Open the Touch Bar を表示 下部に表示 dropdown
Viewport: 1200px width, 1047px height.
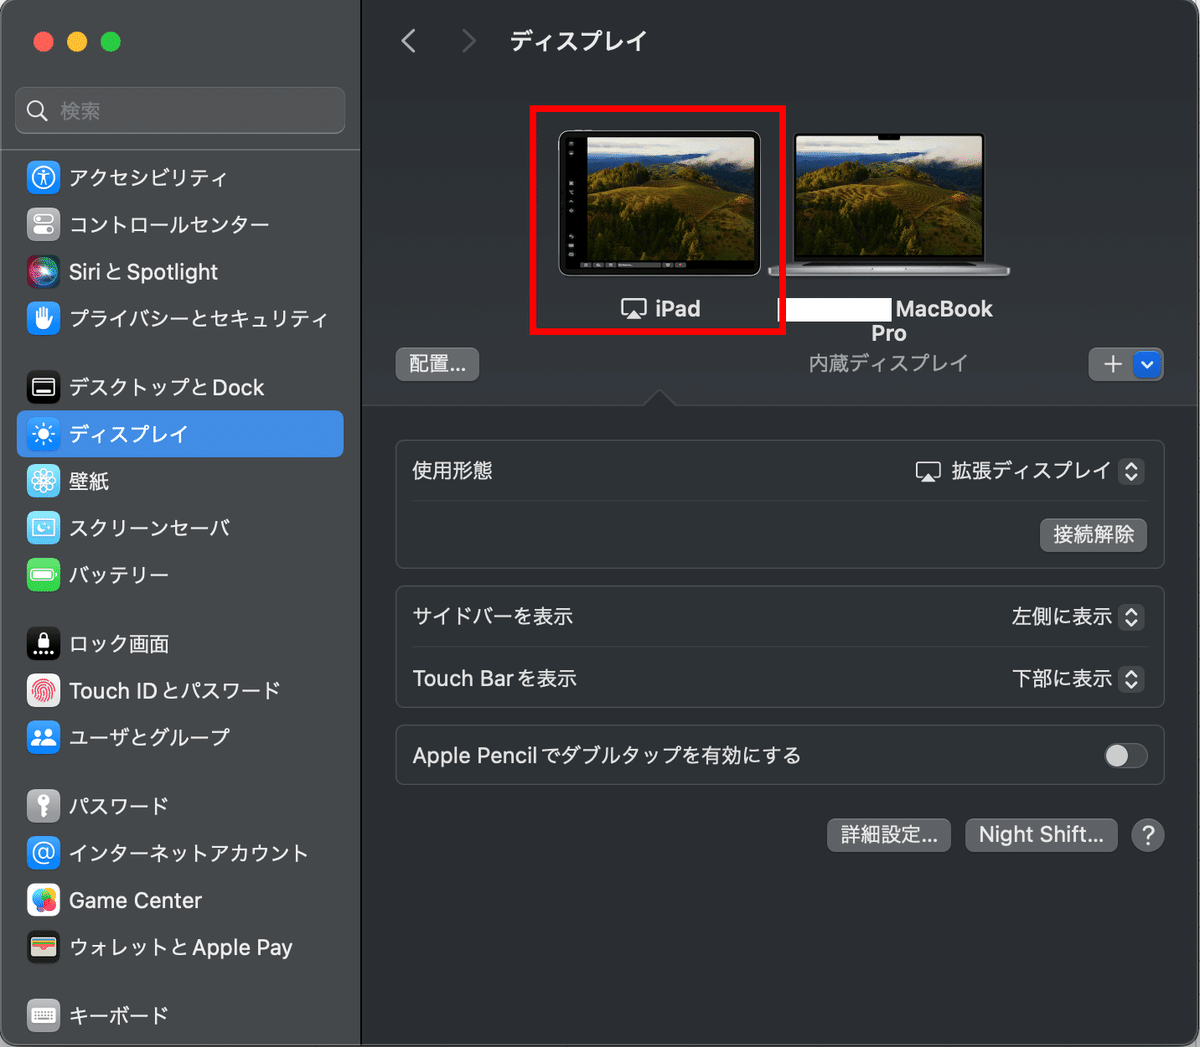pos(1077,679)
